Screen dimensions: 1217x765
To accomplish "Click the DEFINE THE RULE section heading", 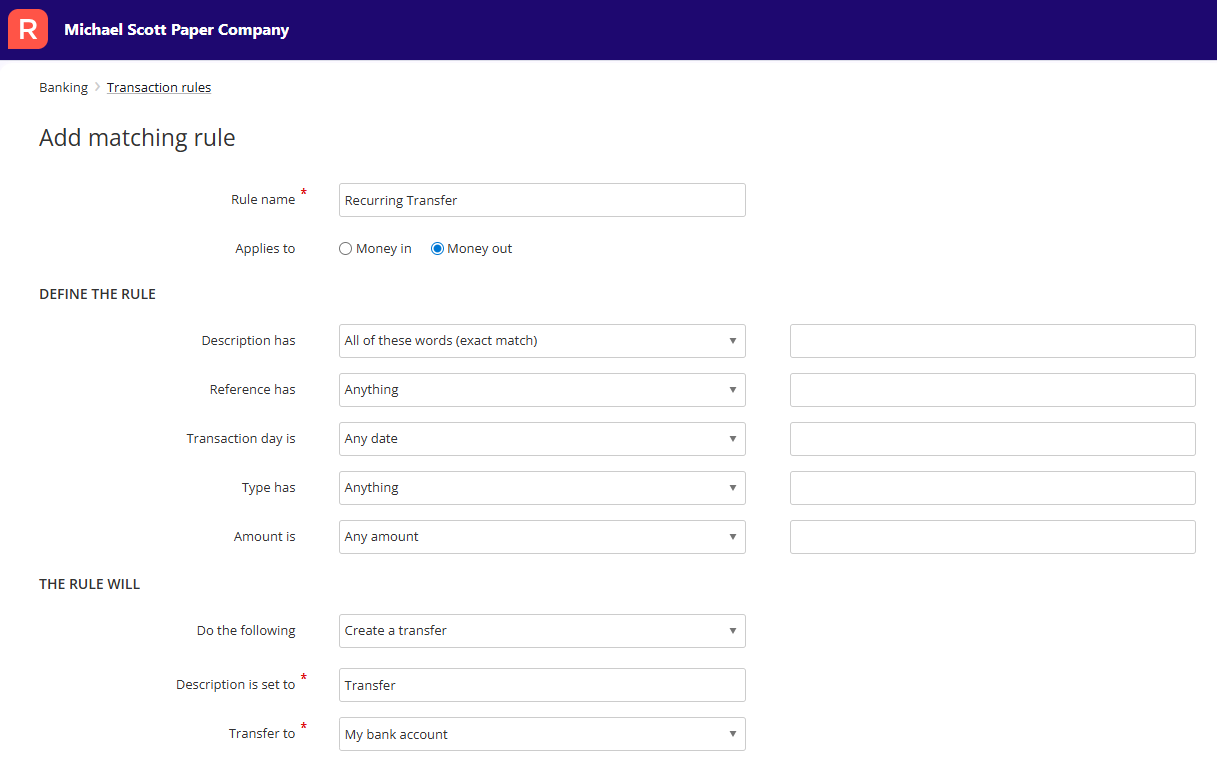I will (97, 294).
